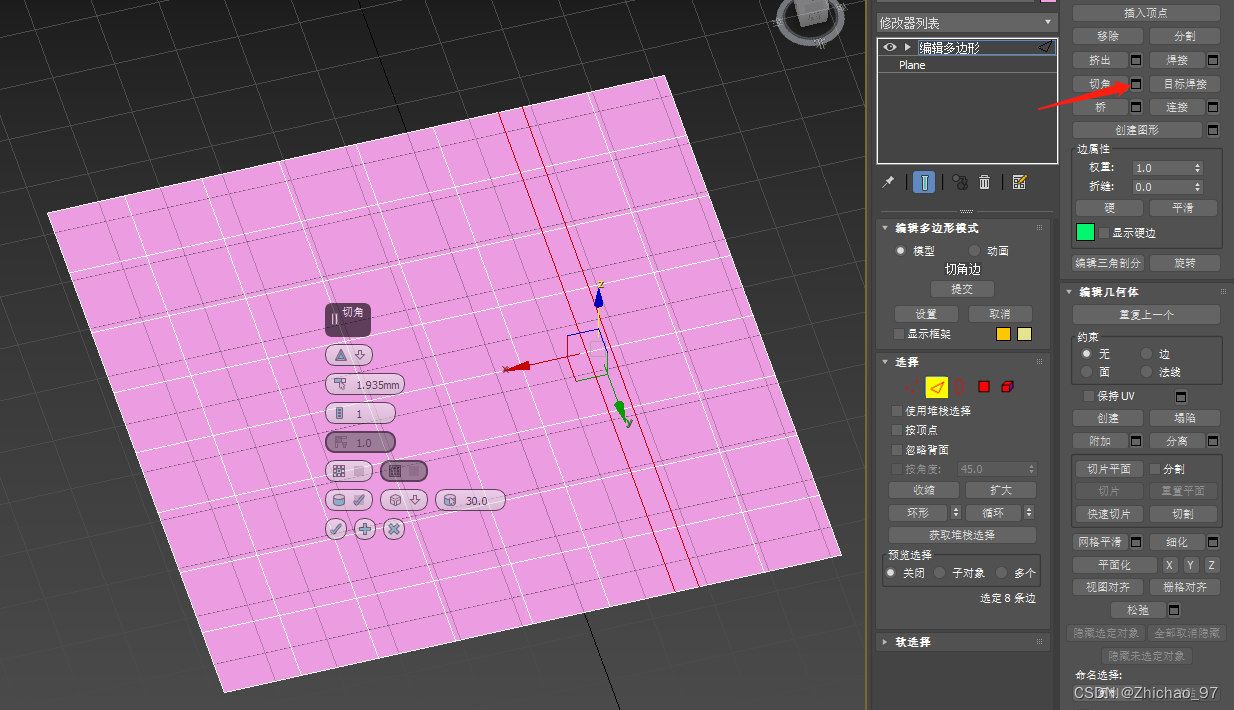
Task: Select the 动画 radio button
Action: tap(975, 251)
